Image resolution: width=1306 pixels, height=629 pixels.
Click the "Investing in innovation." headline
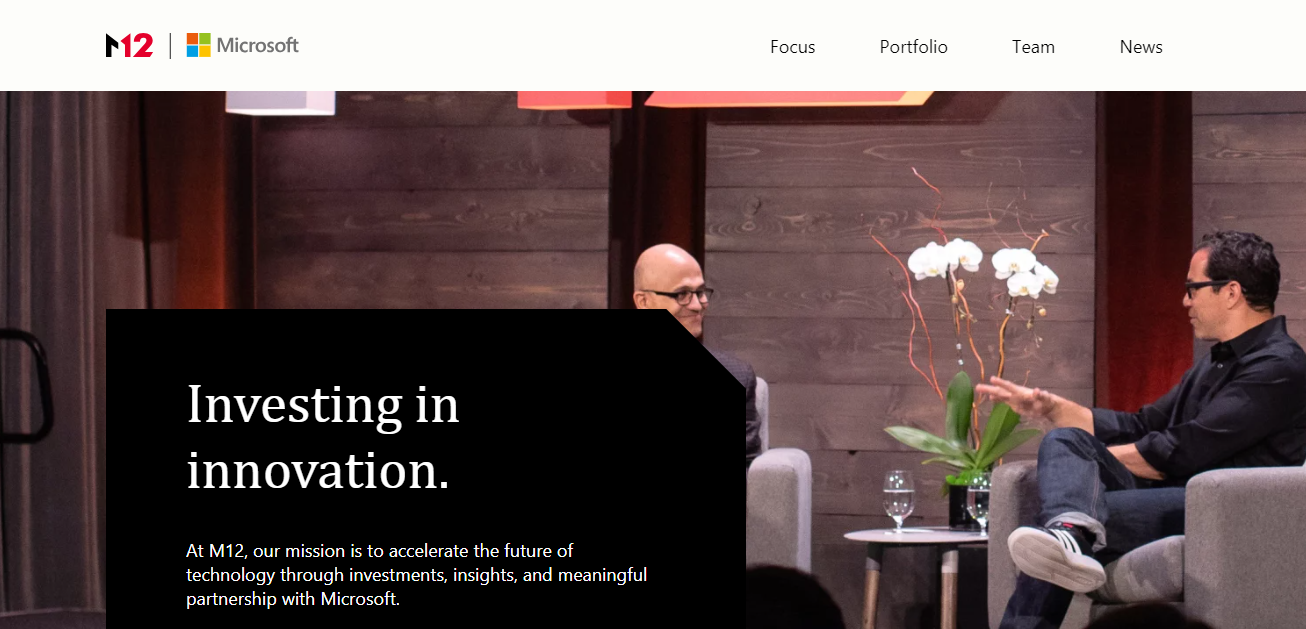(x=322, y=437)
